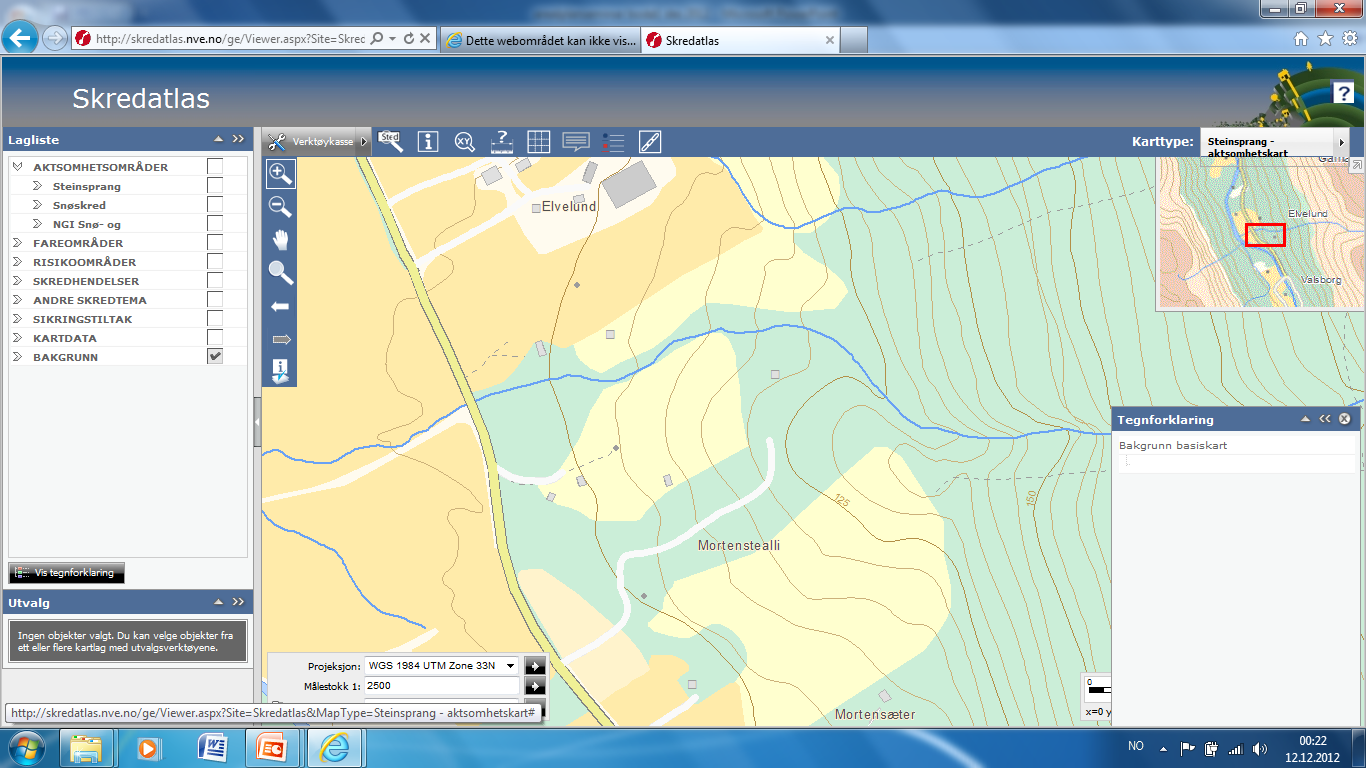Viewport: 1366px width, 768px height.
Task: Expand the Steinsprang sublayer arrow
Action: [x=38, y=186]
